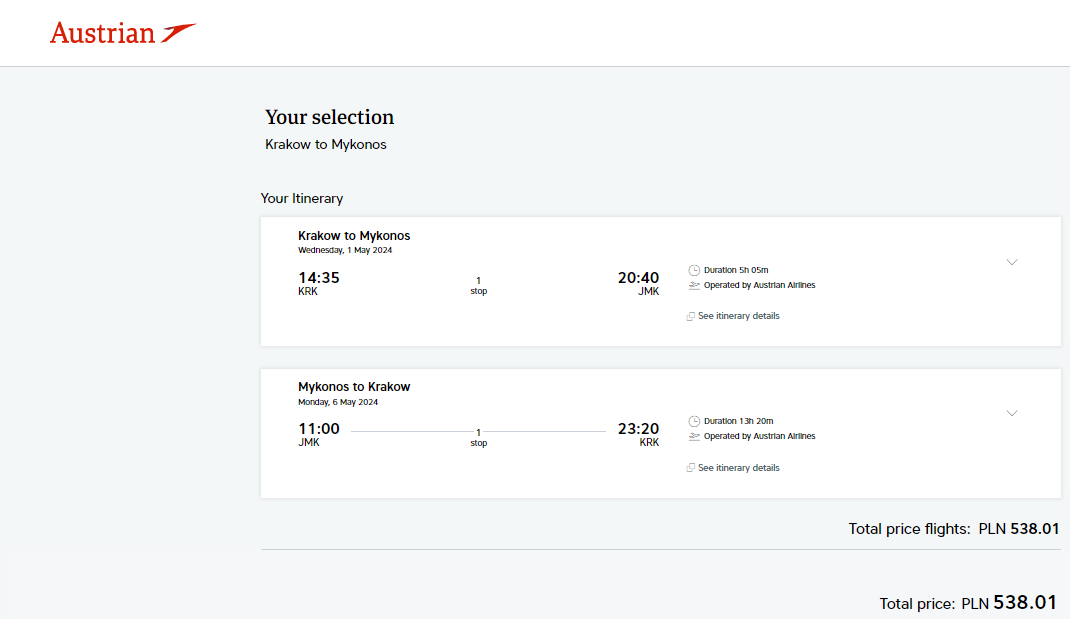This screenshot has width=1070, height=619.
Task: Click the Wednesday, 1 May 2024 date
Action: [345, 250]
